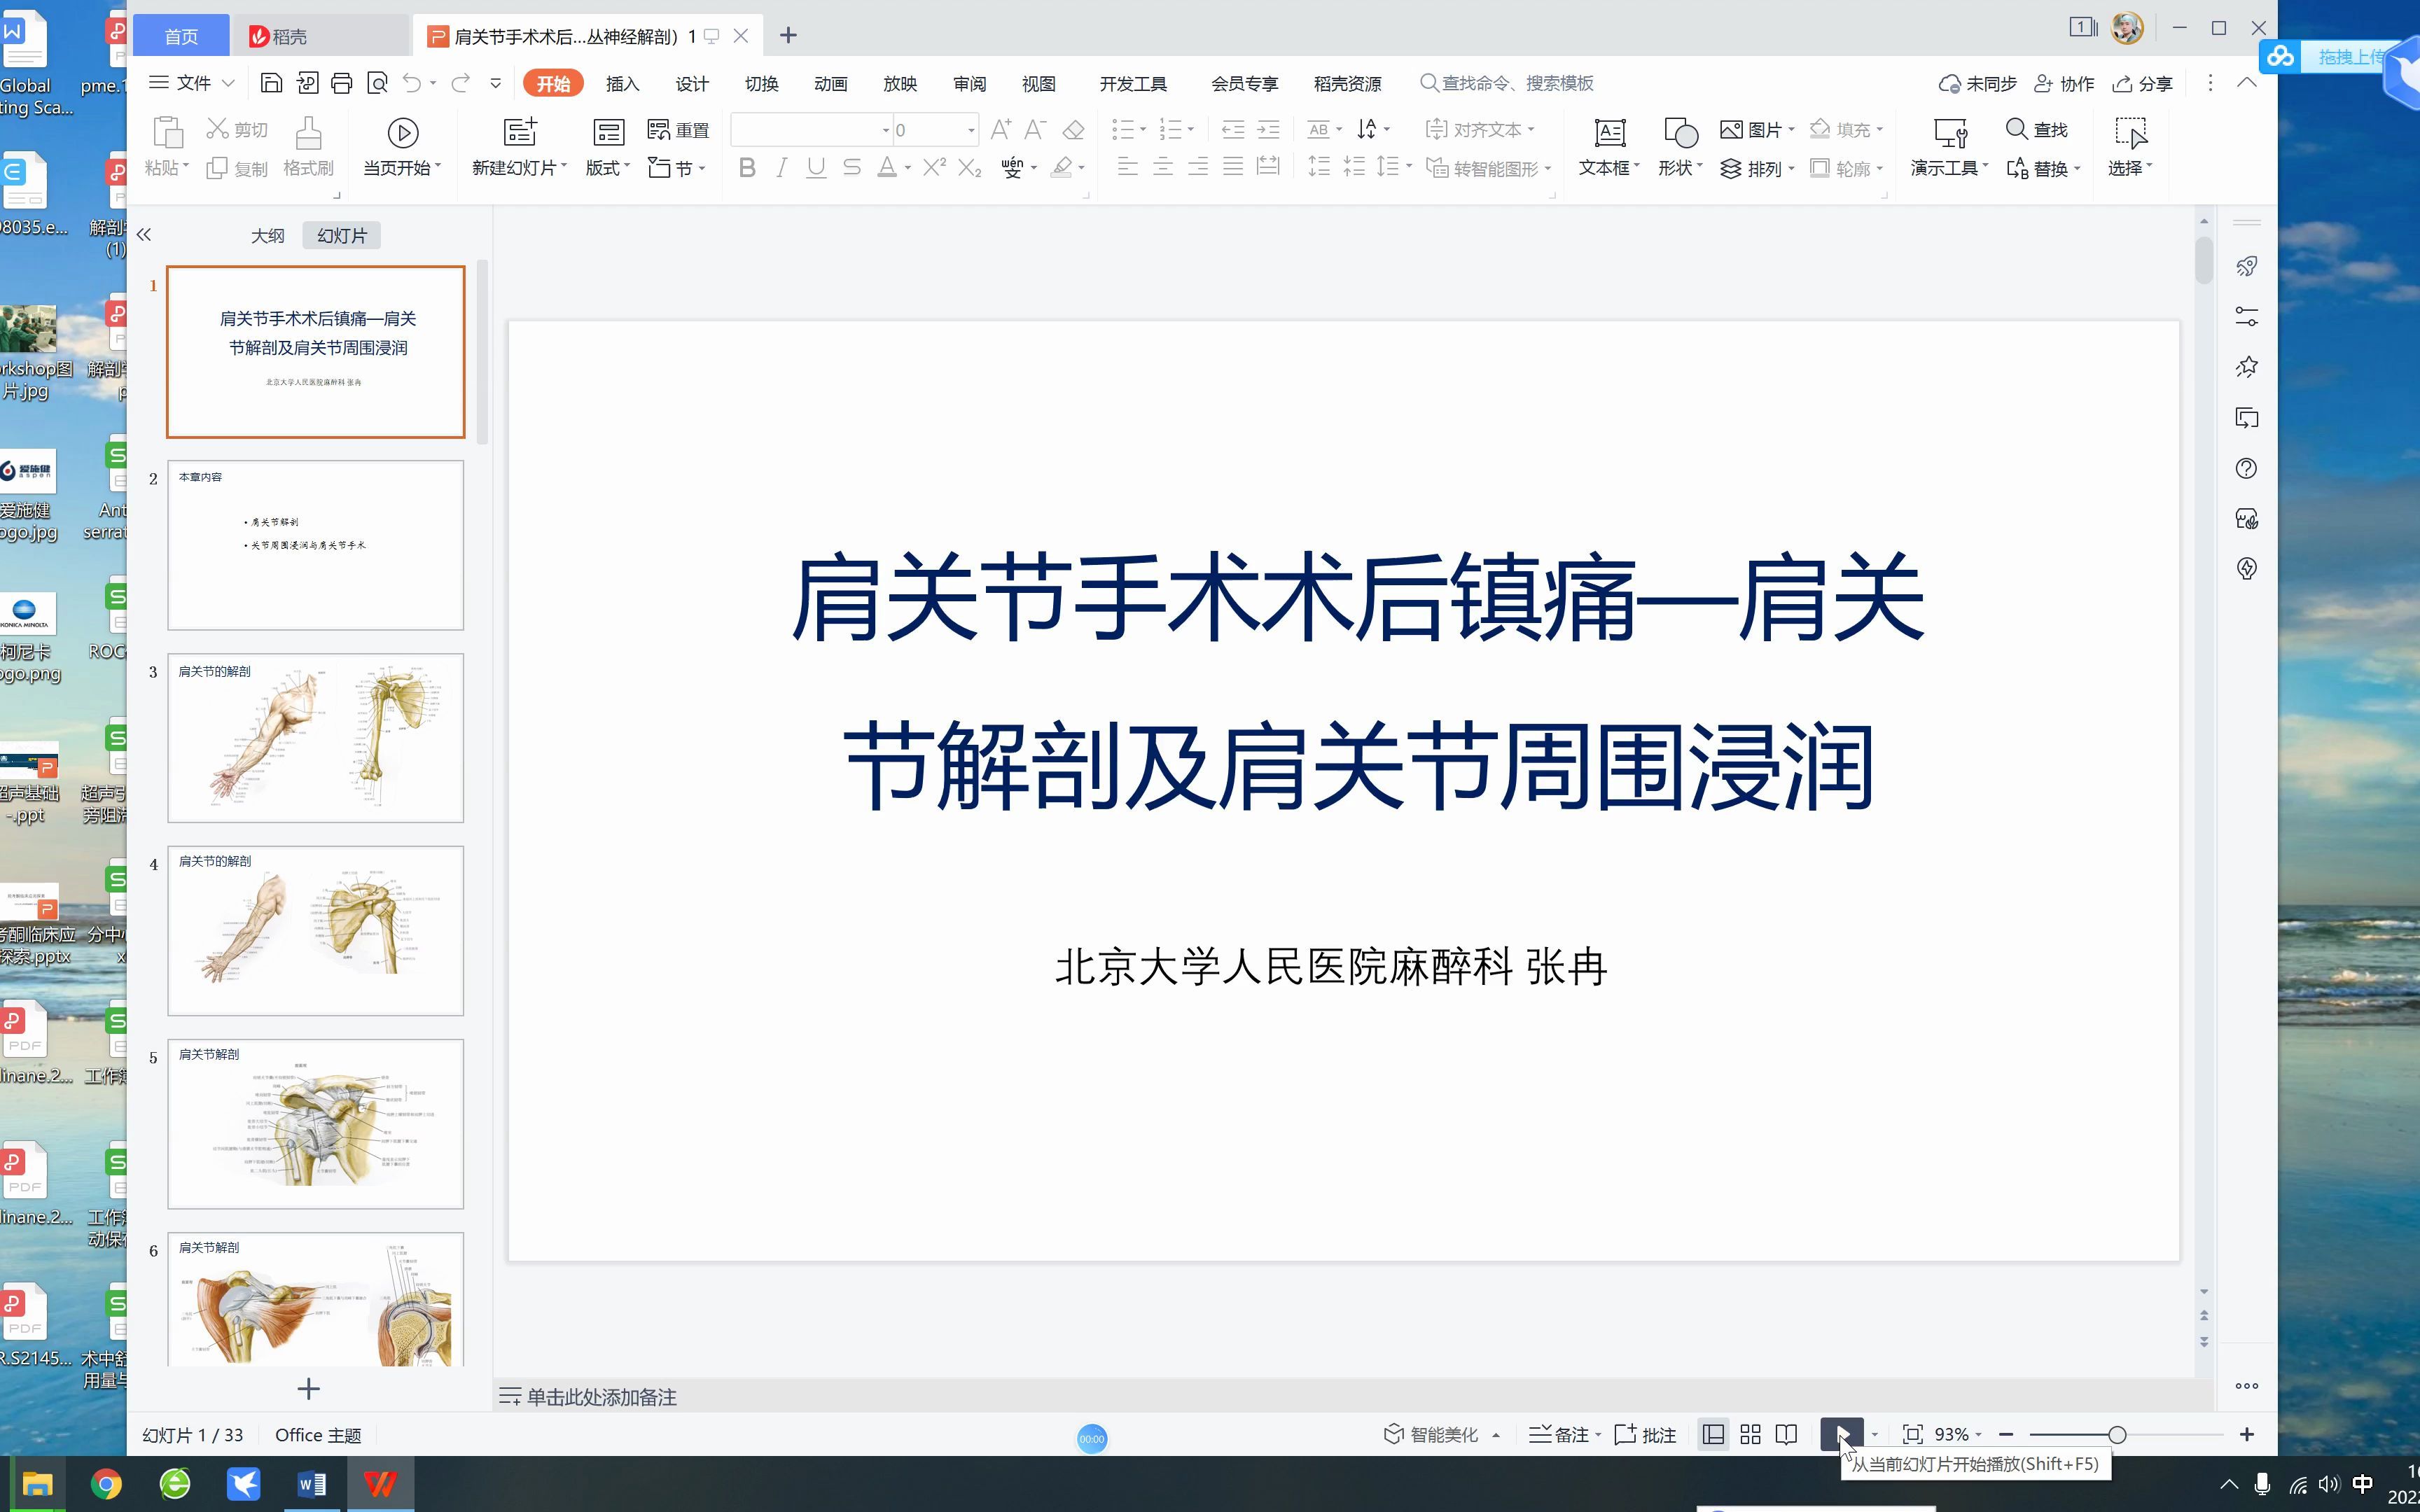Toggle Subscript formatting
This screenshot has height=1512, width=2420.
click(x=970, y=168)
